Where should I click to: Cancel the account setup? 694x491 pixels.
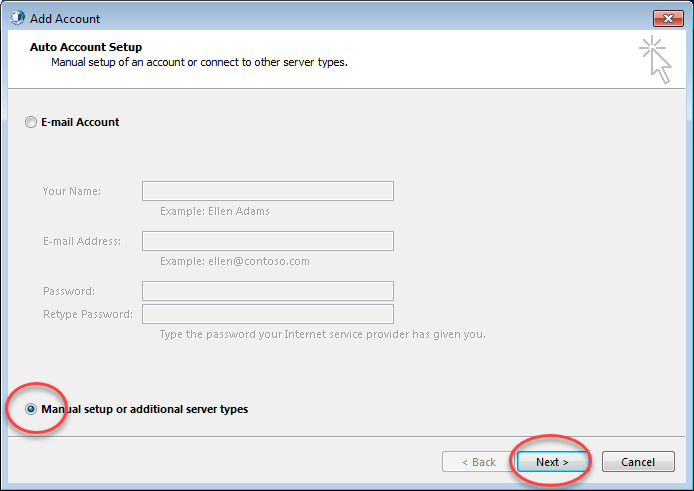pyautogui.click(x=638, y=462)
